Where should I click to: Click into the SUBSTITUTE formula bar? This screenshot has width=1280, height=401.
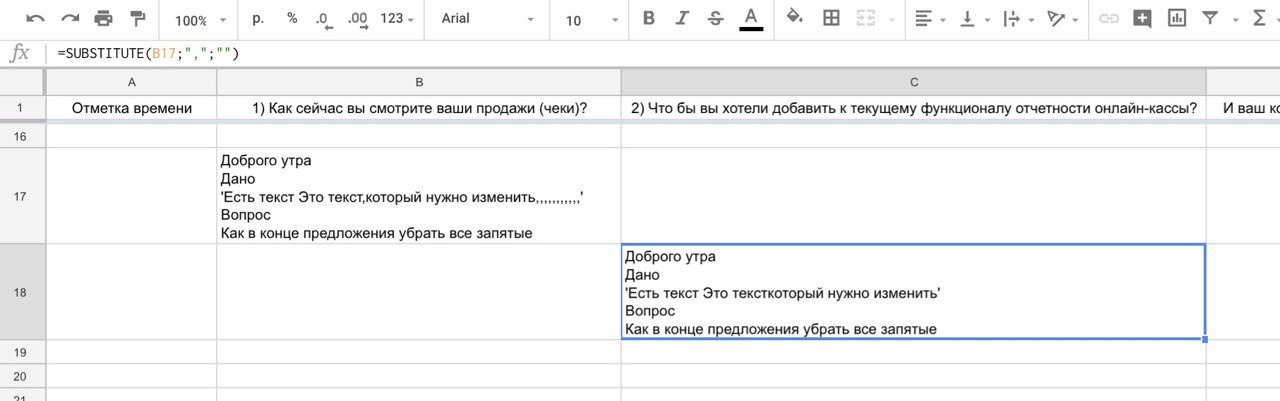point(665,54)
